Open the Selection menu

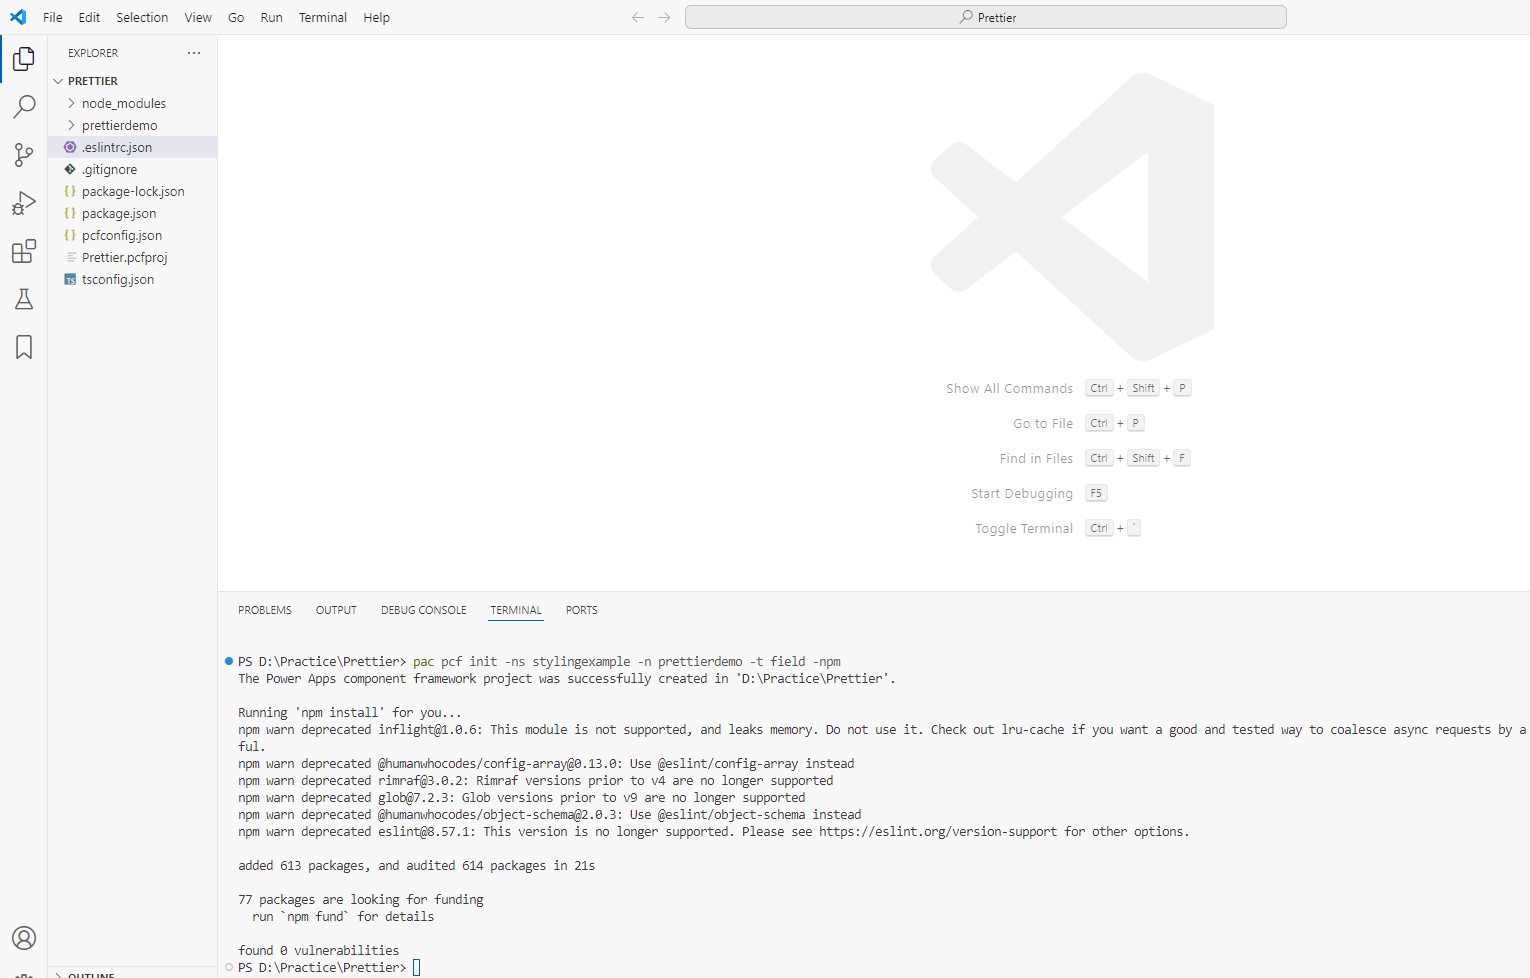pyautogui.click(x=142, y=17)
